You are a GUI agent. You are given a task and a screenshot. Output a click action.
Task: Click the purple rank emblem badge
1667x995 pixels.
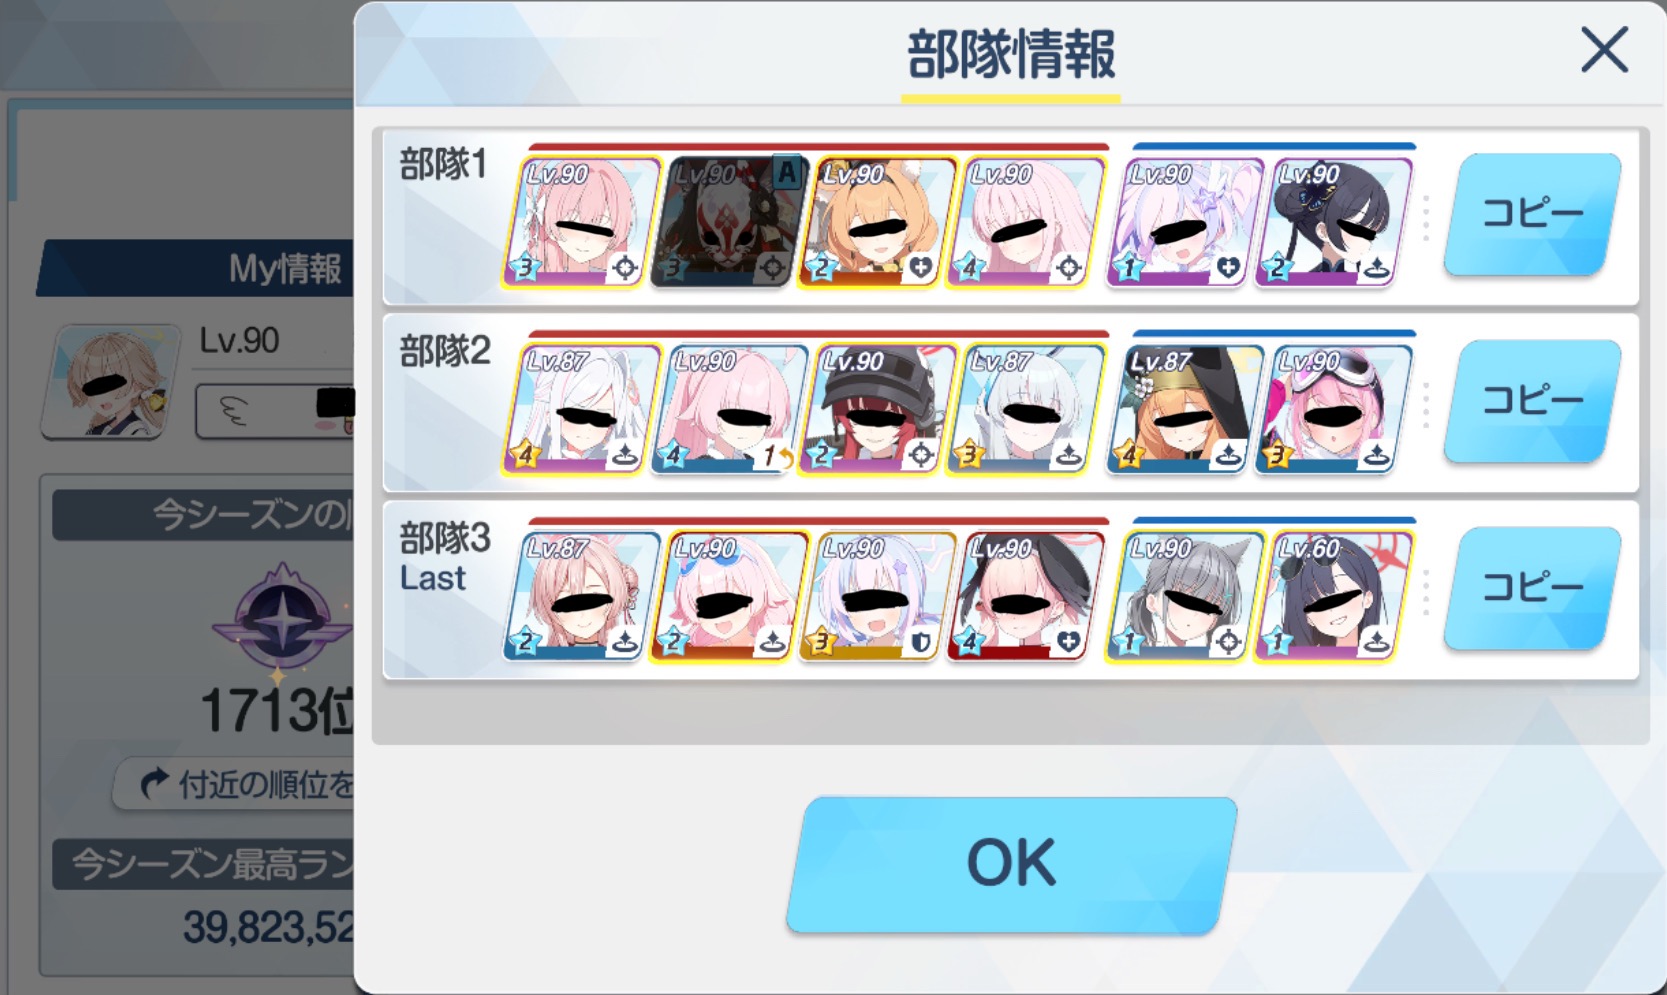[x=284, y=618]
